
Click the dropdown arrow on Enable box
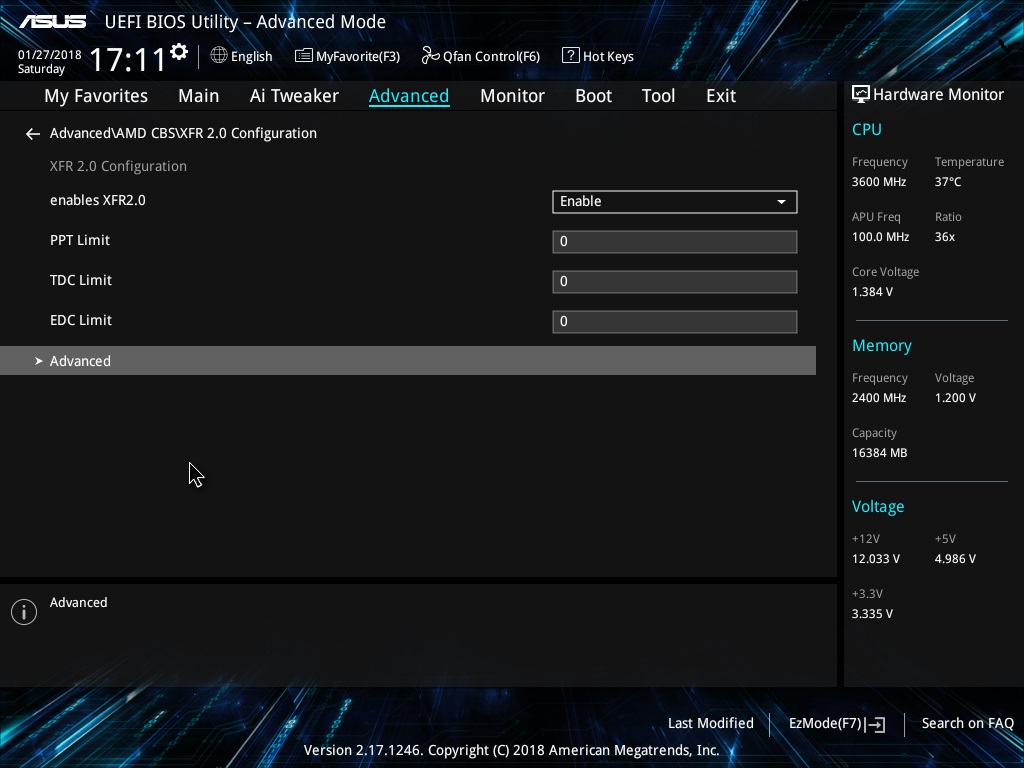click(x=781, y=202)
